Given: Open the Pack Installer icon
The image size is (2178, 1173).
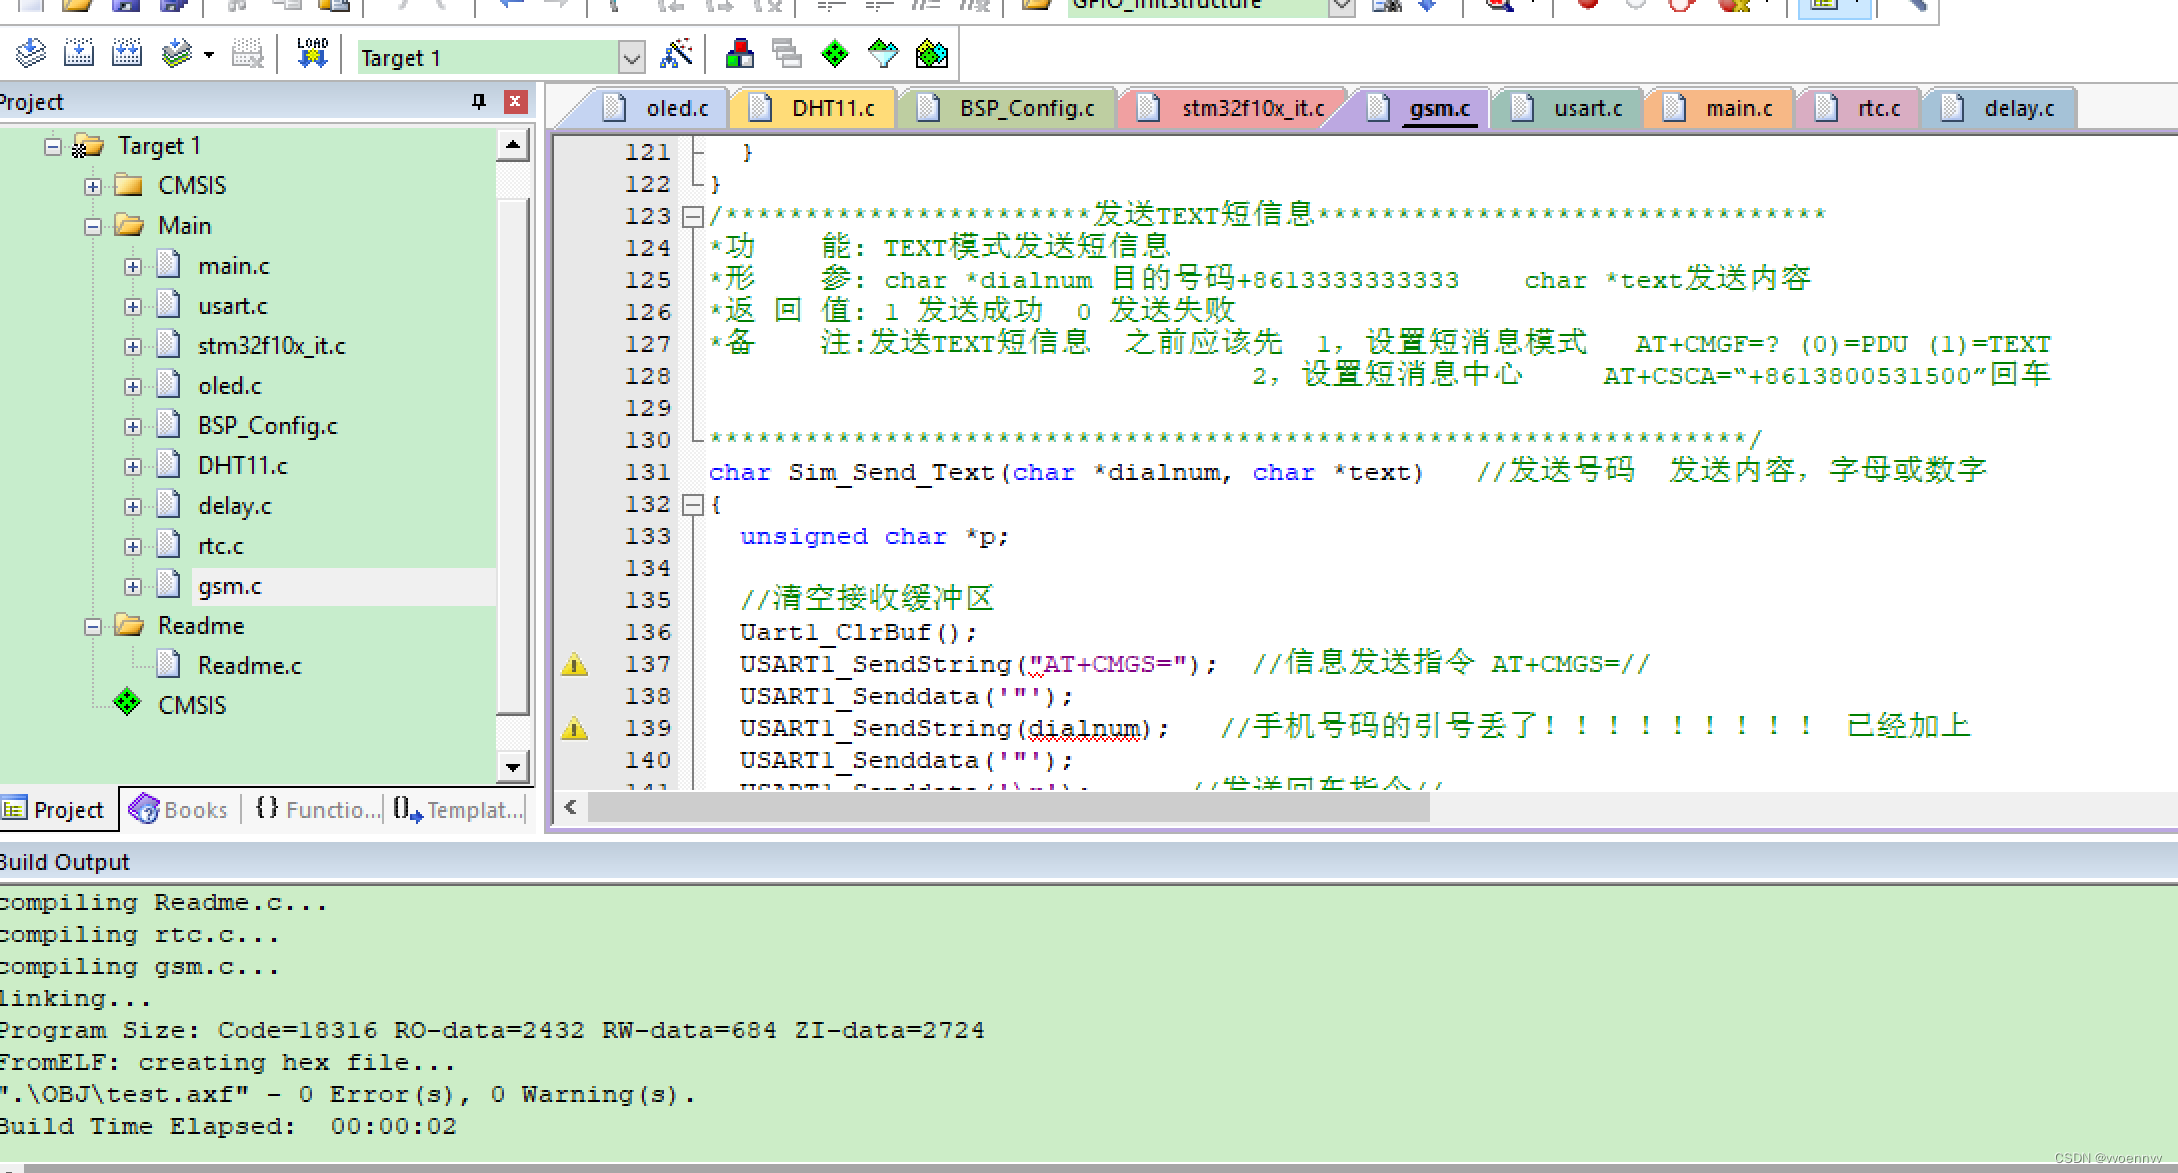Looking at the screenshot, I should (x=931, y=53).
